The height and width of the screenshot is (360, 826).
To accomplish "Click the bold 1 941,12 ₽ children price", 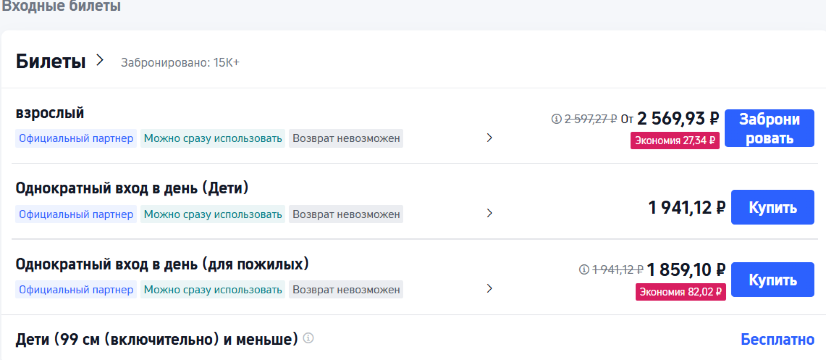I will 687,208.
